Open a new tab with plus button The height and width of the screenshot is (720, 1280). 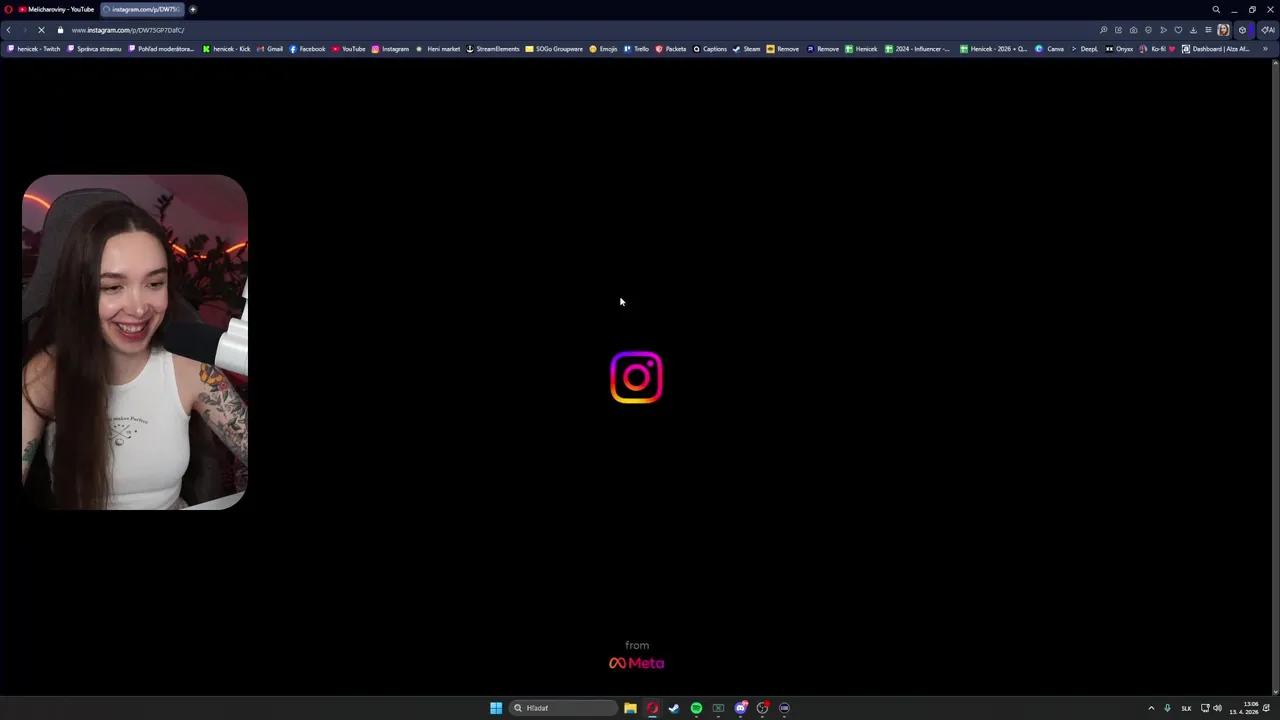[x=193, y=9]
